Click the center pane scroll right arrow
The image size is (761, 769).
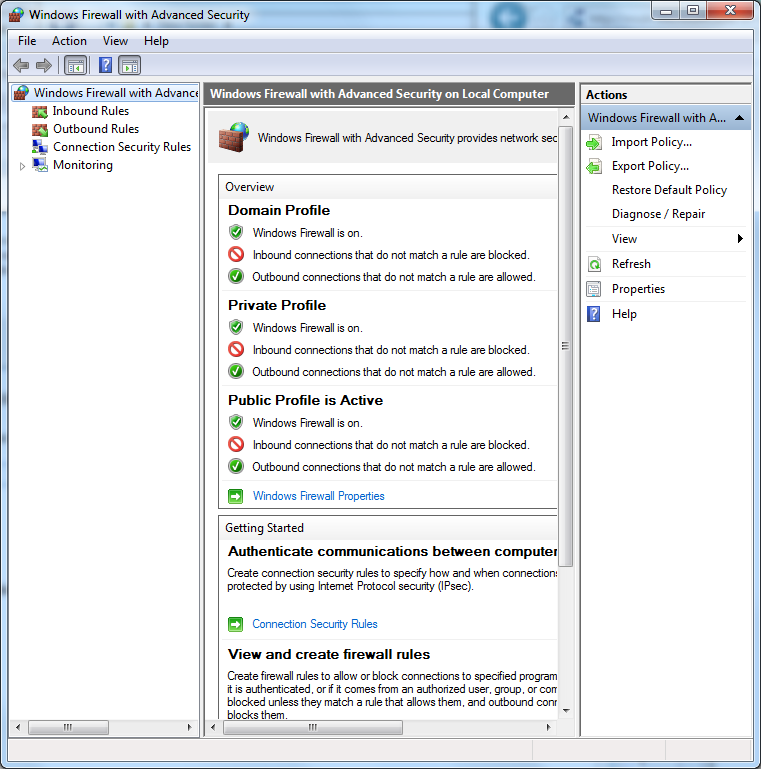pos(548,727)
